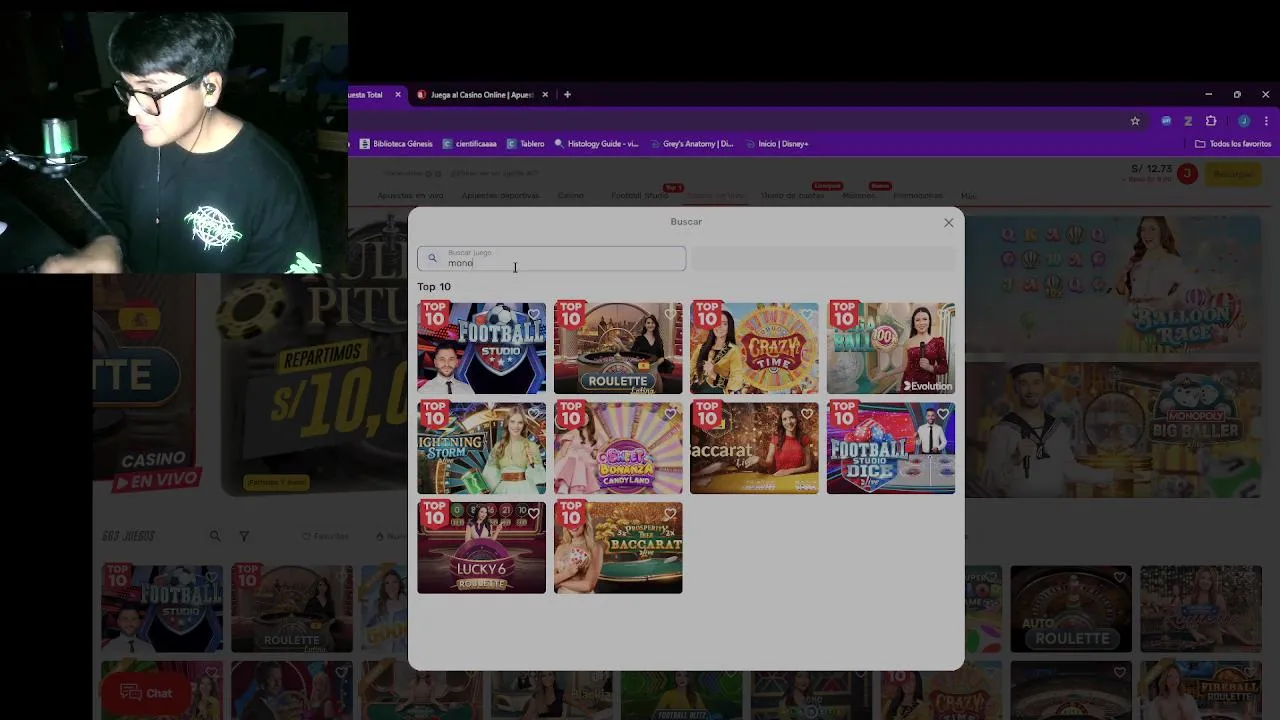Open the Prosperity Tree Baccarat card
Screen dimensions: 1280x720
[x=618, y=547]
